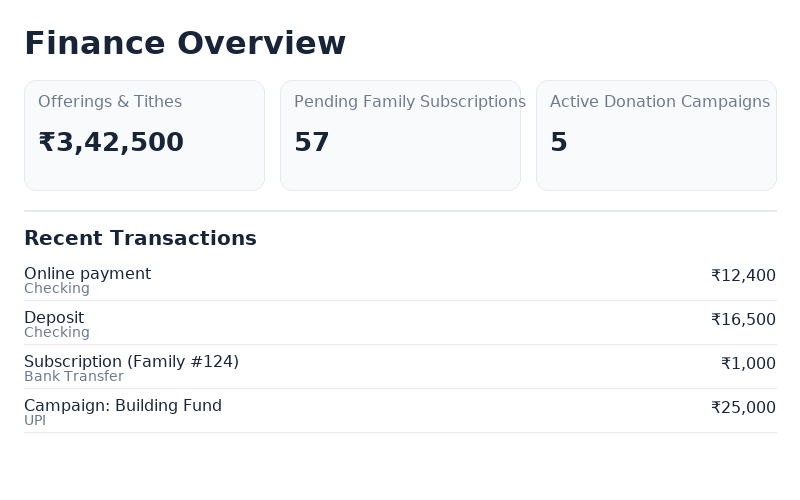Click Checking label under Online payment
The height and width of the screenshot is (500, 800).
point(57,289)
